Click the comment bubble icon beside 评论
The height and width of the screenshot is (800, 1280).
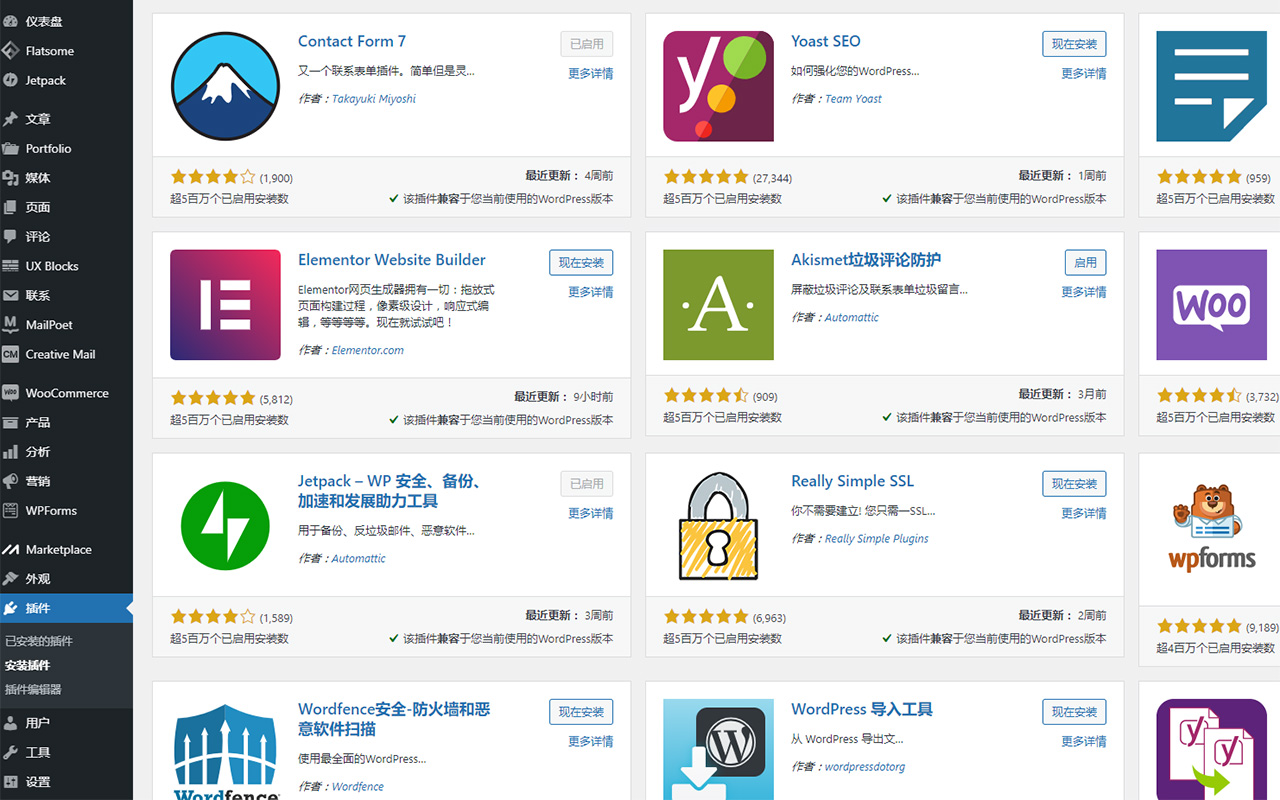[10, 237]
